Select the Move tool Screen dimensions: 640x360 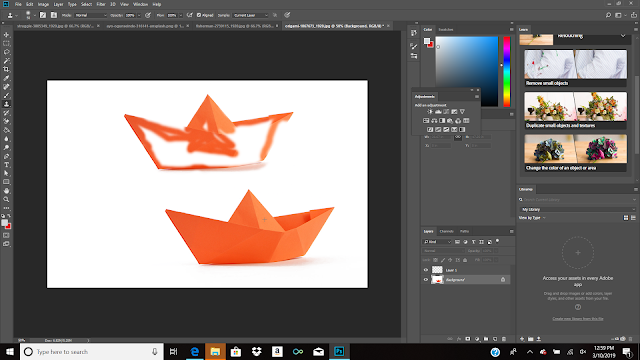7,35
